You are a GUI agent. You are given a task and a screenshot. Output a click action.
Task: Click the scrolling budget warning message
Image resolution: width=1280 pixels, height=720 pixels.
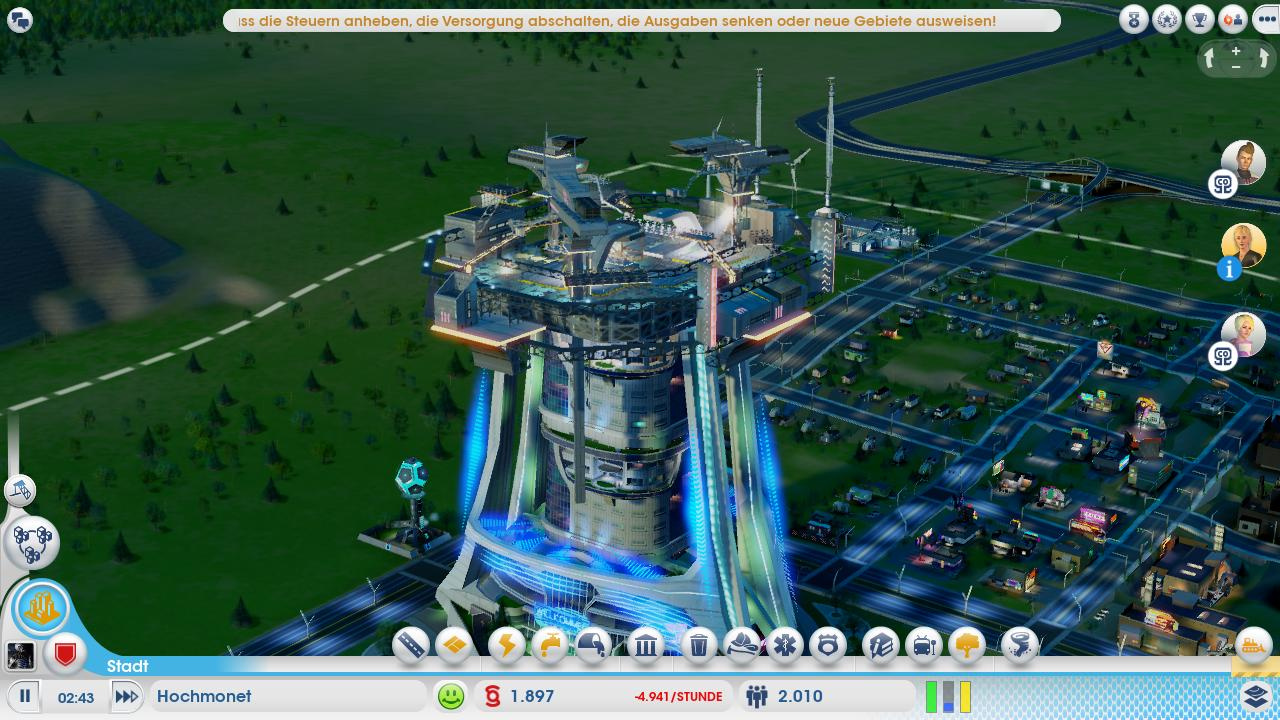[641, 20]
